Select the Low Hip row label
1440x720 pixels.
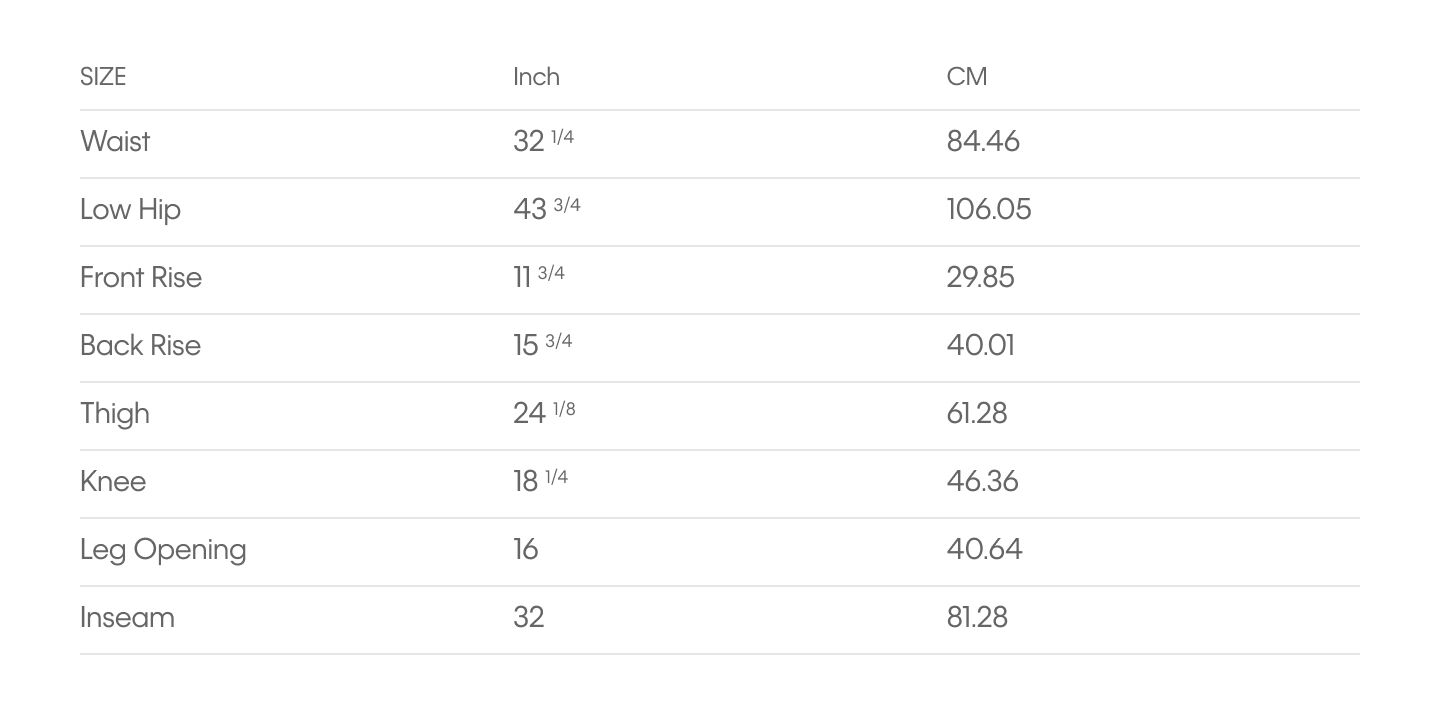(x=130, y=209)
